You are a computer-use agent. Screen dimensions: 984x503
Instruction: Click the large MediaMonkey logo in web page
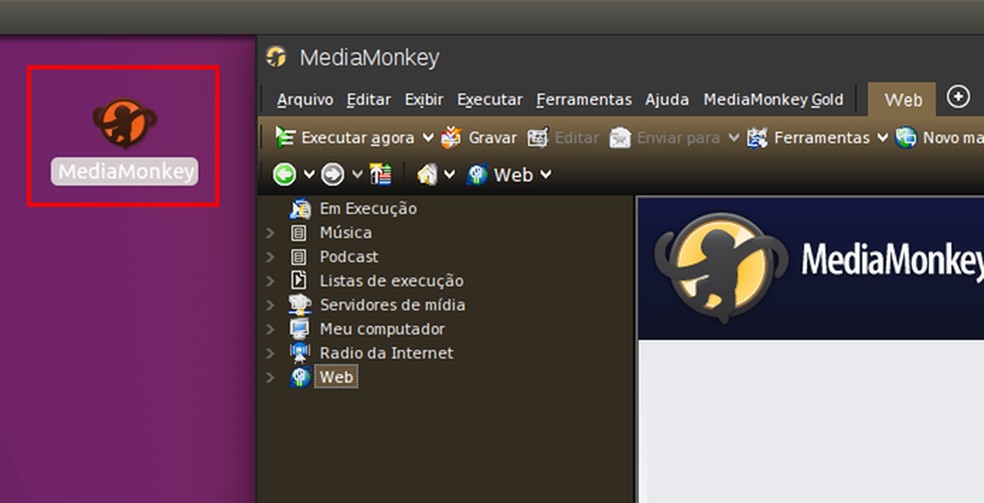click(720, 268)
